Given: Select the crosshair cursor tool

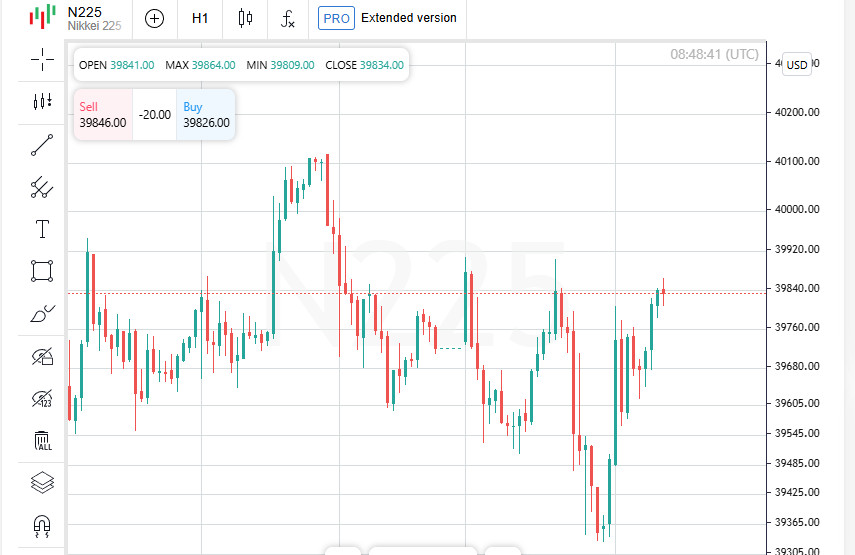Looking at the screenshot, I should [x=42, y=59].
